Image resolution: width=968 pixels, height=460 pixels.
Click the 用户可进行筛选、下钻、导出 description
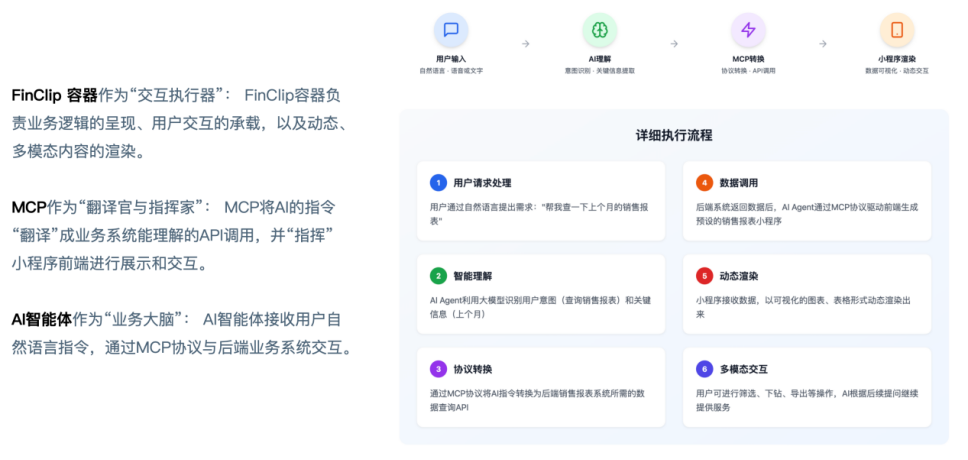pyautogui.click(x=807, y=400)
